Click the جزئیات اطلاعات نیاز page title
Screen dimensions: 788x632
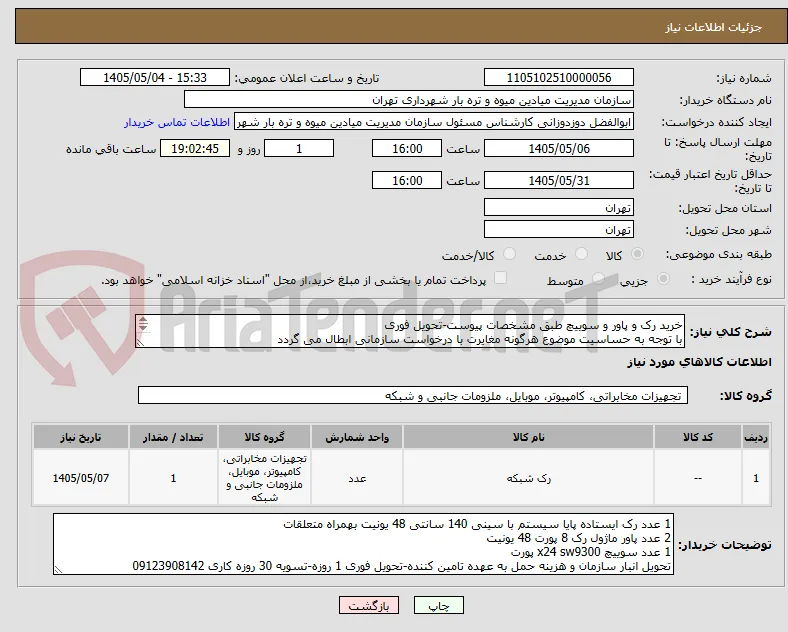click(x=714, y=27)
